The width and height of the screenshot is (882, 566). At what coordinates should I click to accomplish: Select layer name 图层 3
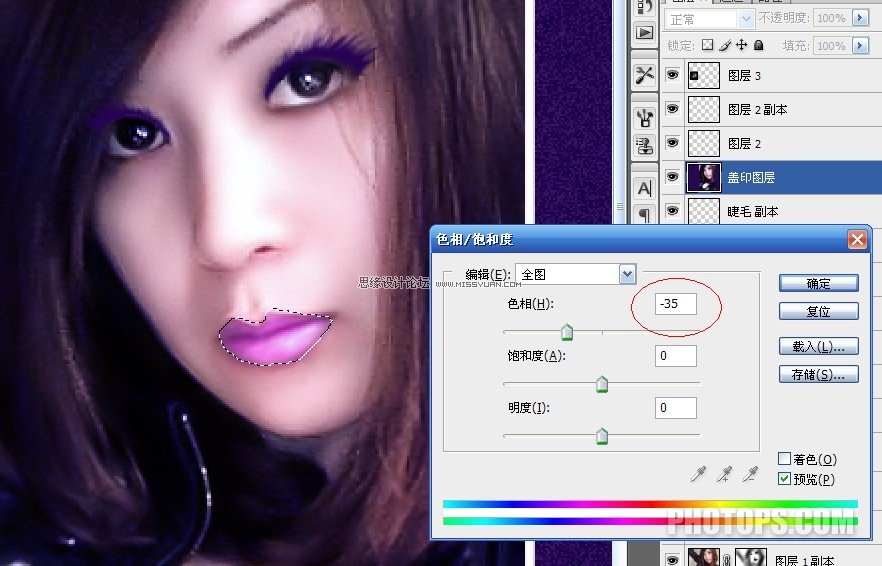pos(744,75)
